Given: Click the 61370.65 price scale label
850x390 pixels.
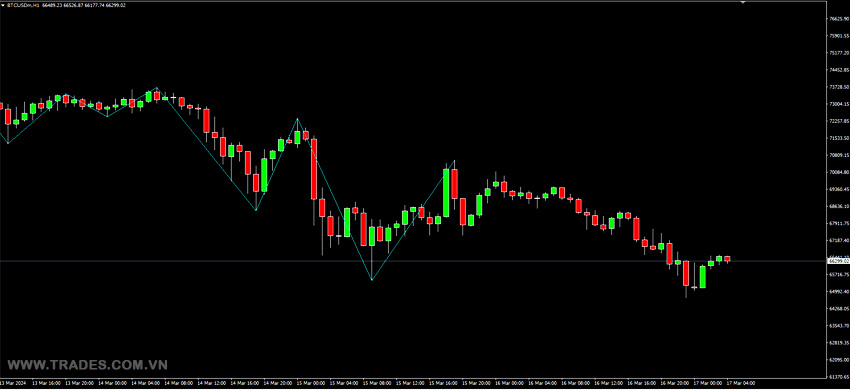Looking at the screenshot, I should coord(839,376).
